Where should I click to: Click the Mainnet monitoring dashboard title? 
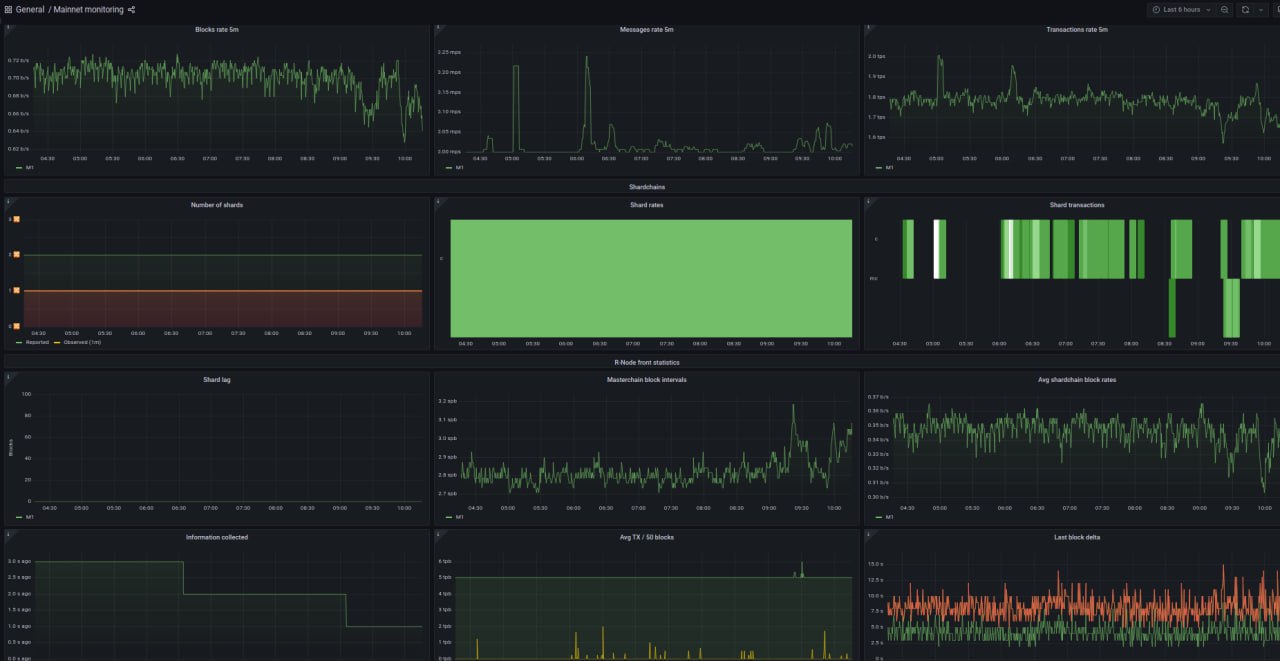[89, 10]
